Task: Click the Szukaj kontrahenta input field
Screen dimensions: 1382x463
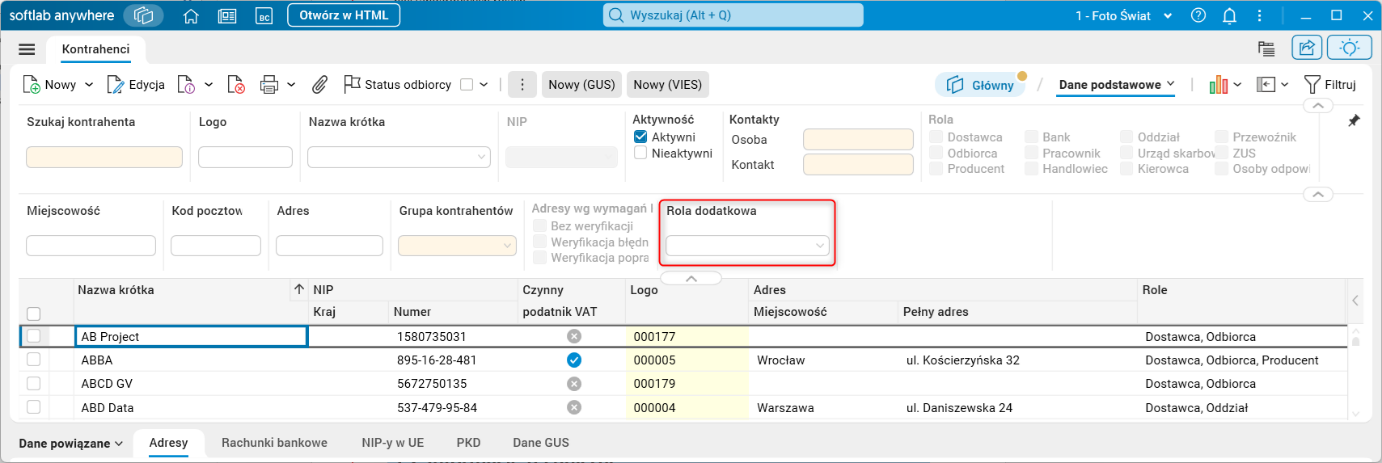Action: [104, 157]
